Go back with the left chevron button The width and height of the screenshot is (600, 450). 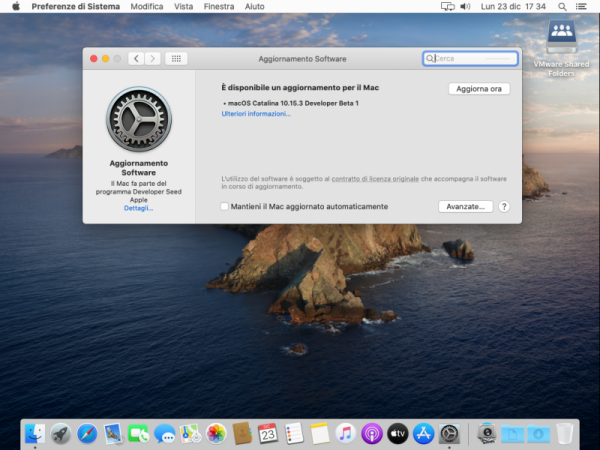(136, 59)
